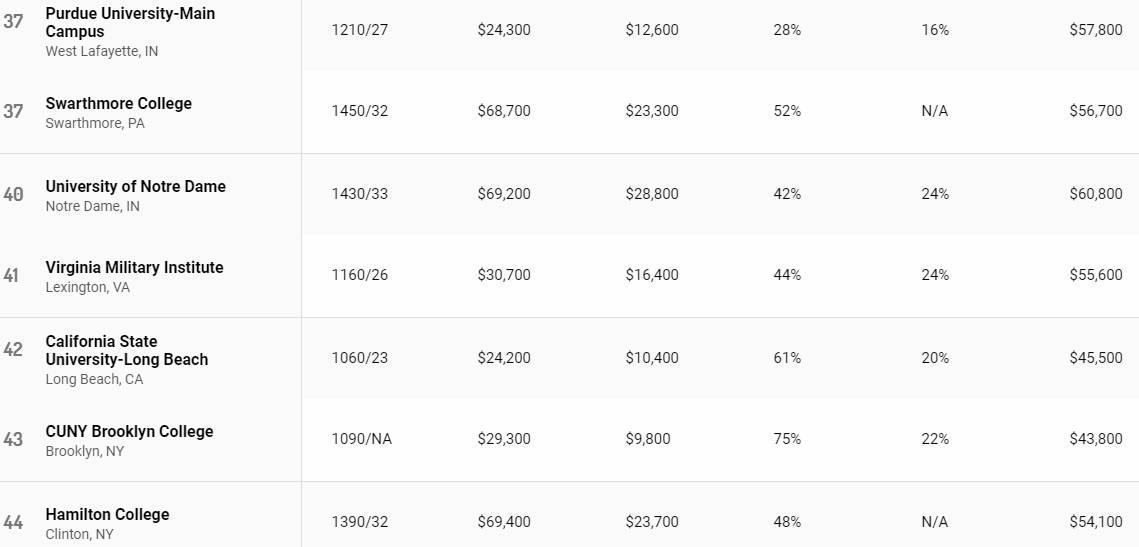The width and height of the screenshot is (1139, 547).
Task: Click the Hamilton College link
Action: [x=107, y=514]
